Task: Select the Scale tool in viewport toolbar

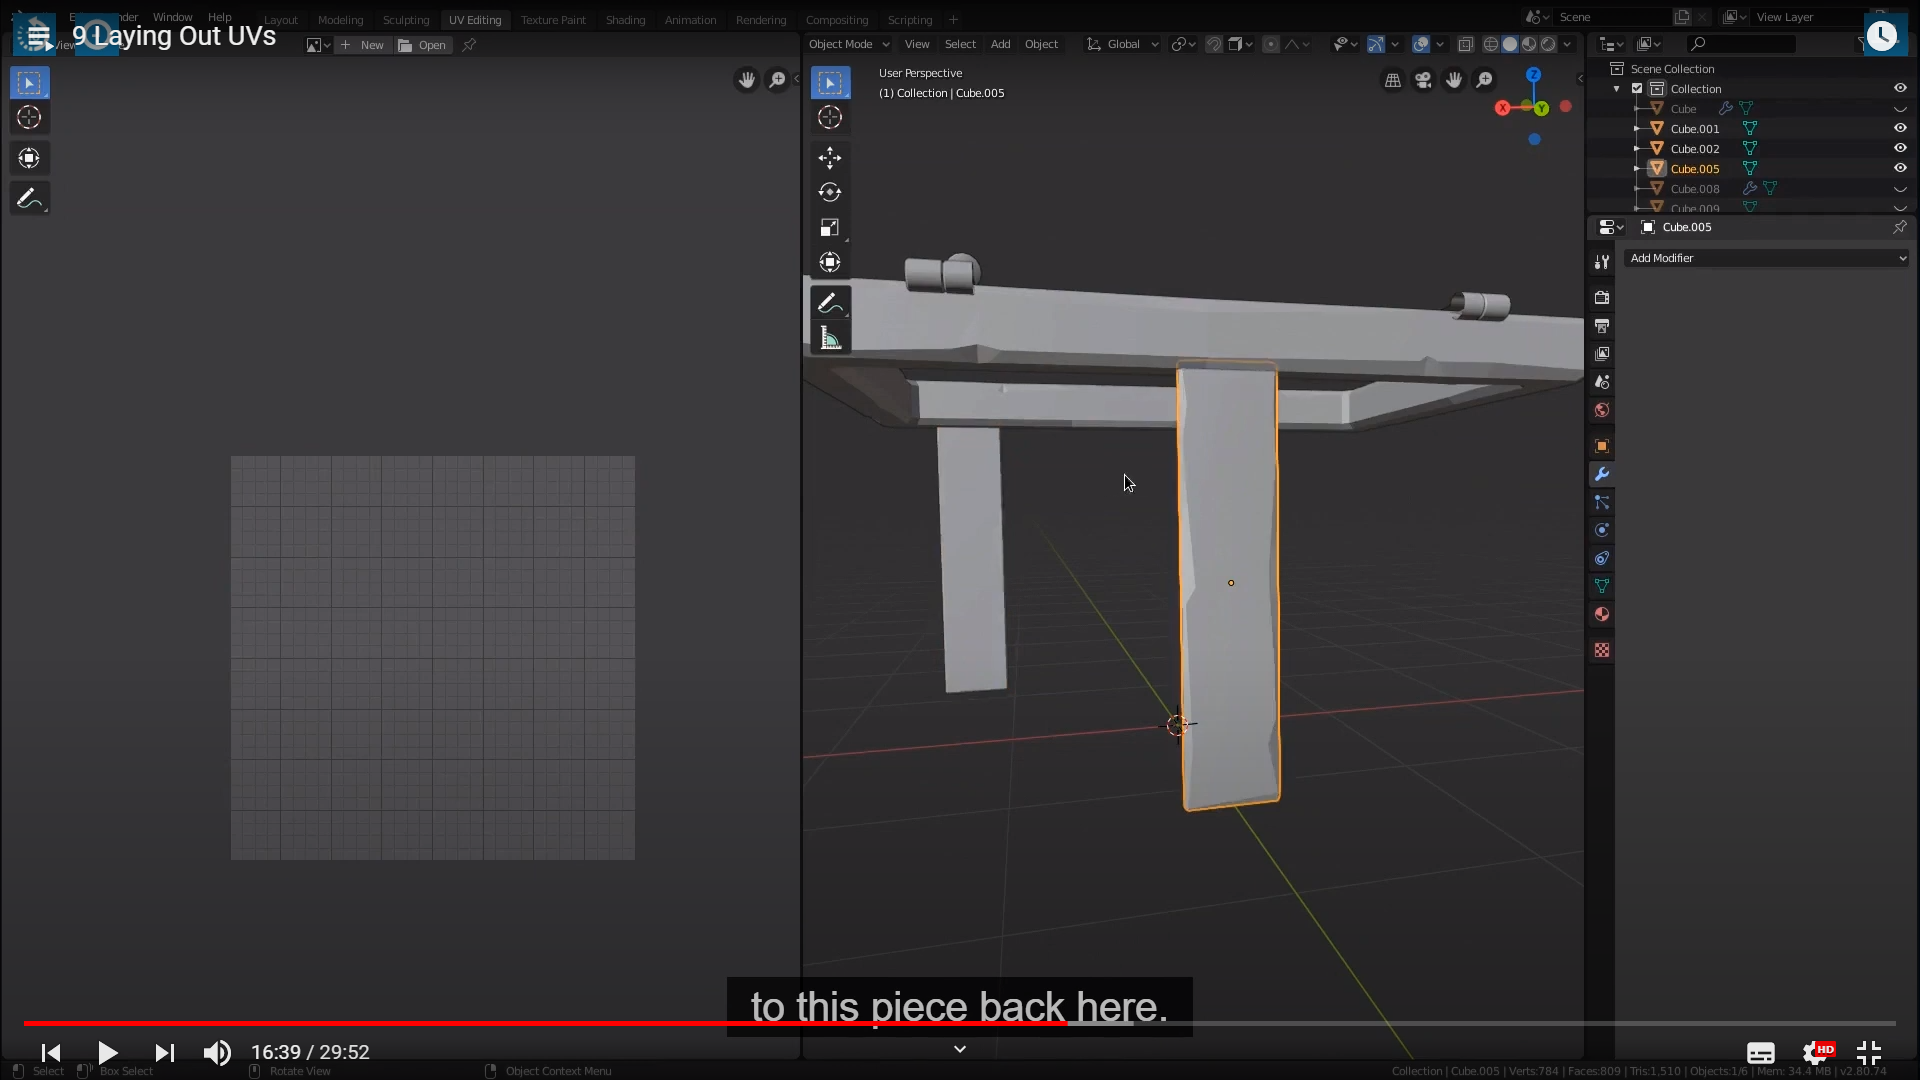Action: pyautogui.click(x=829, y=228)
